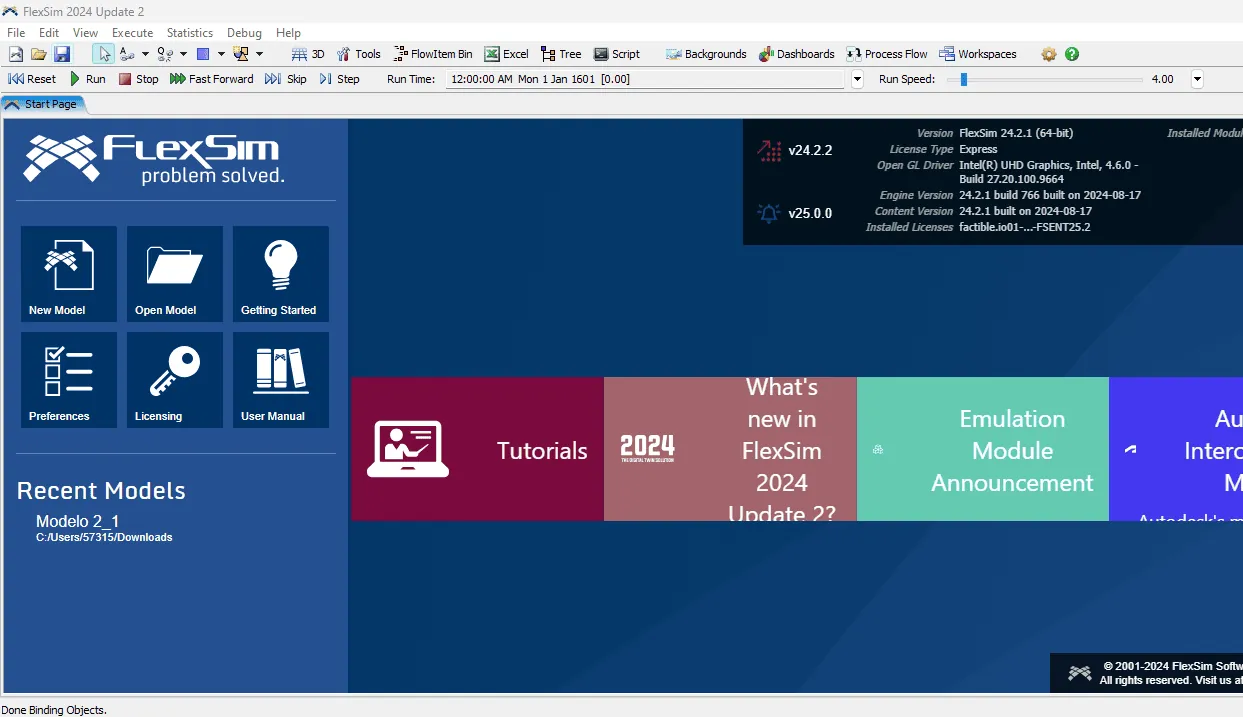
Task: Reset the simulation model
Action: click(32, 79)
